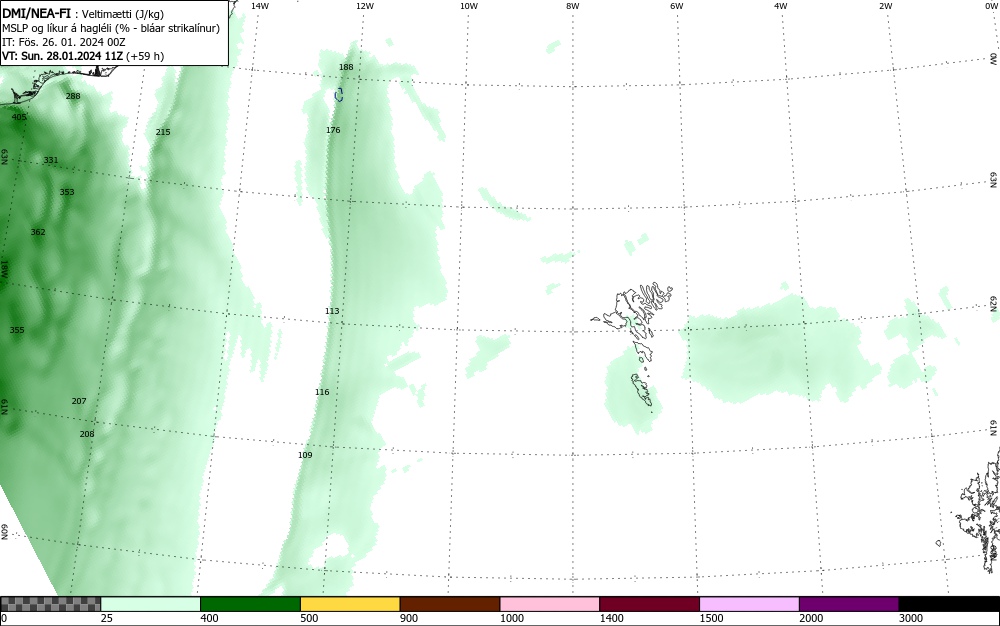Click the CAPE value 331 on map
Screen dimensions: 1000x626
pos(50,160)
